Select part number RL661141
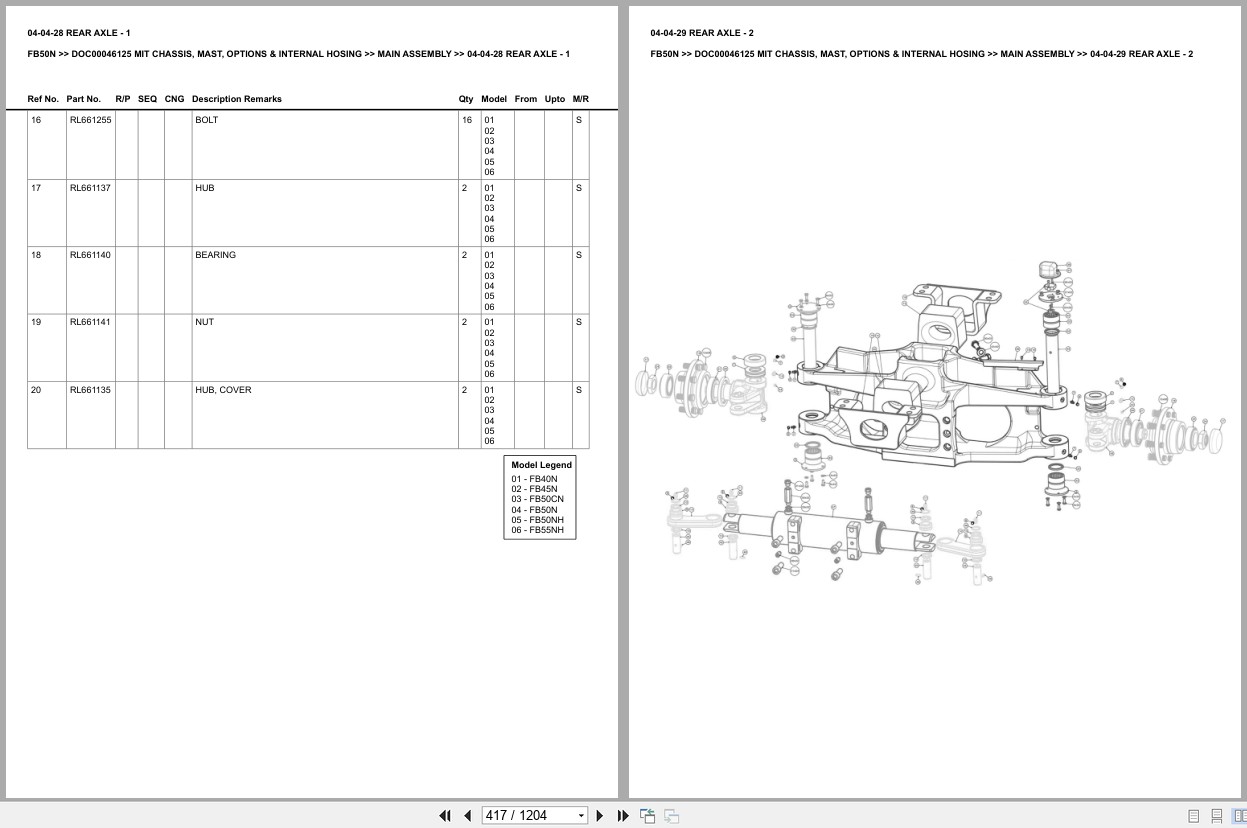 click(x=90, y=322)
